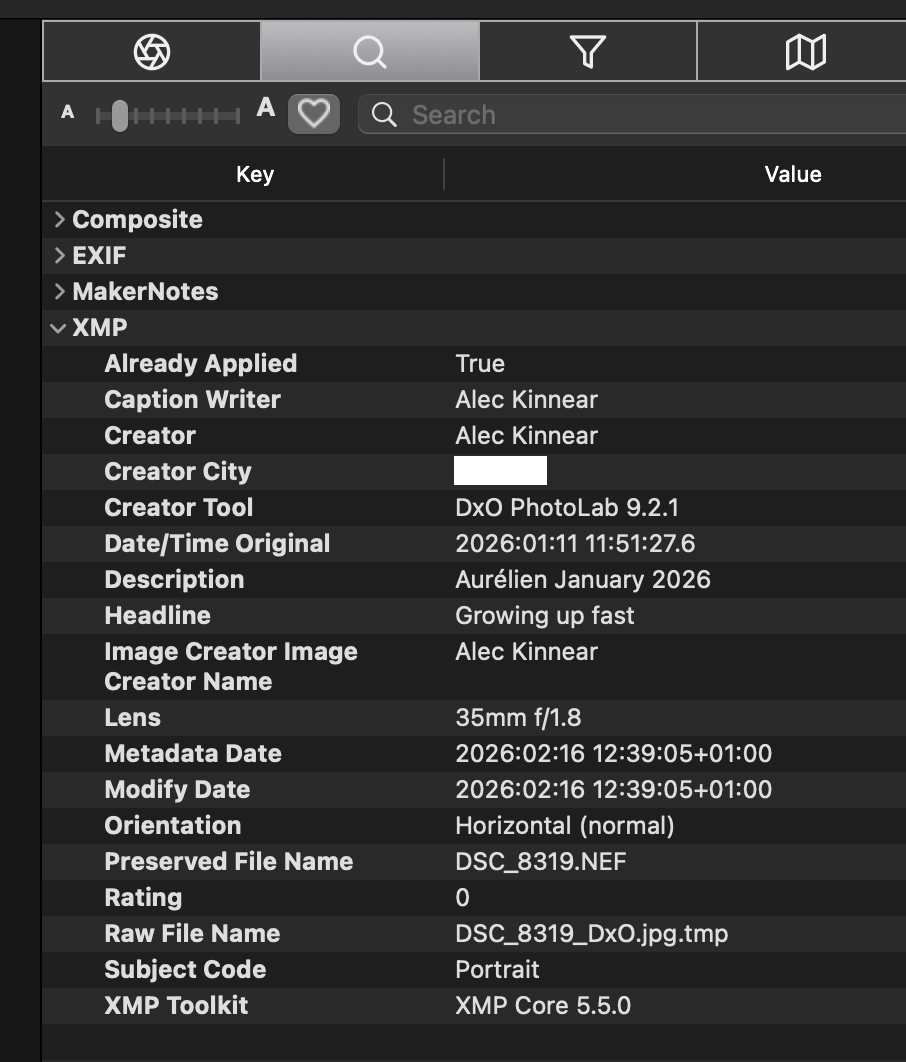Screen dimensions: 906x1062
Task: Click the large A font size icon
Action: (265, 109)
